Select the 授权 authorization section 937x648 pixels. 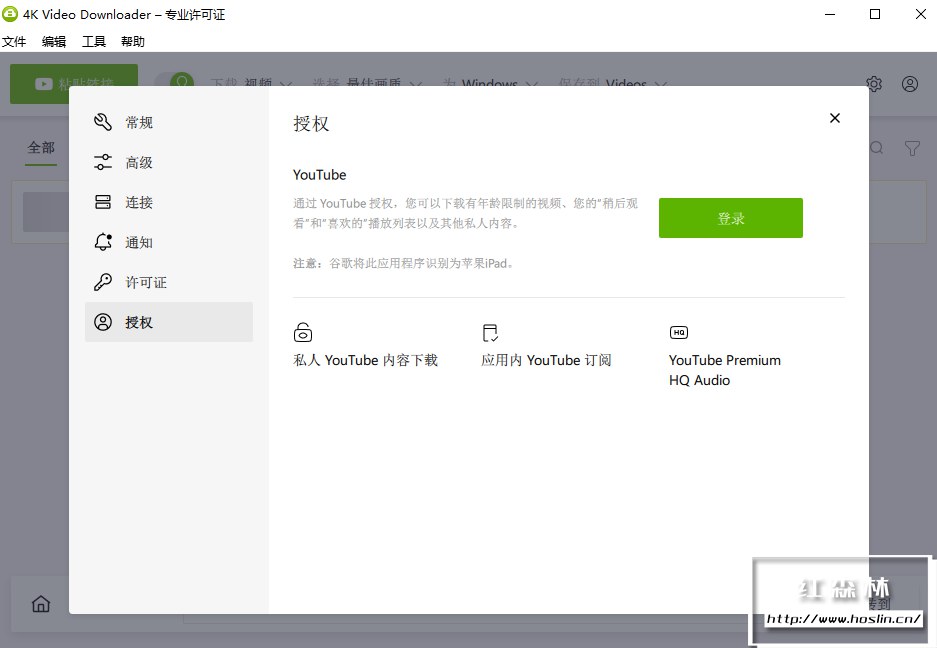coord(169,322)
